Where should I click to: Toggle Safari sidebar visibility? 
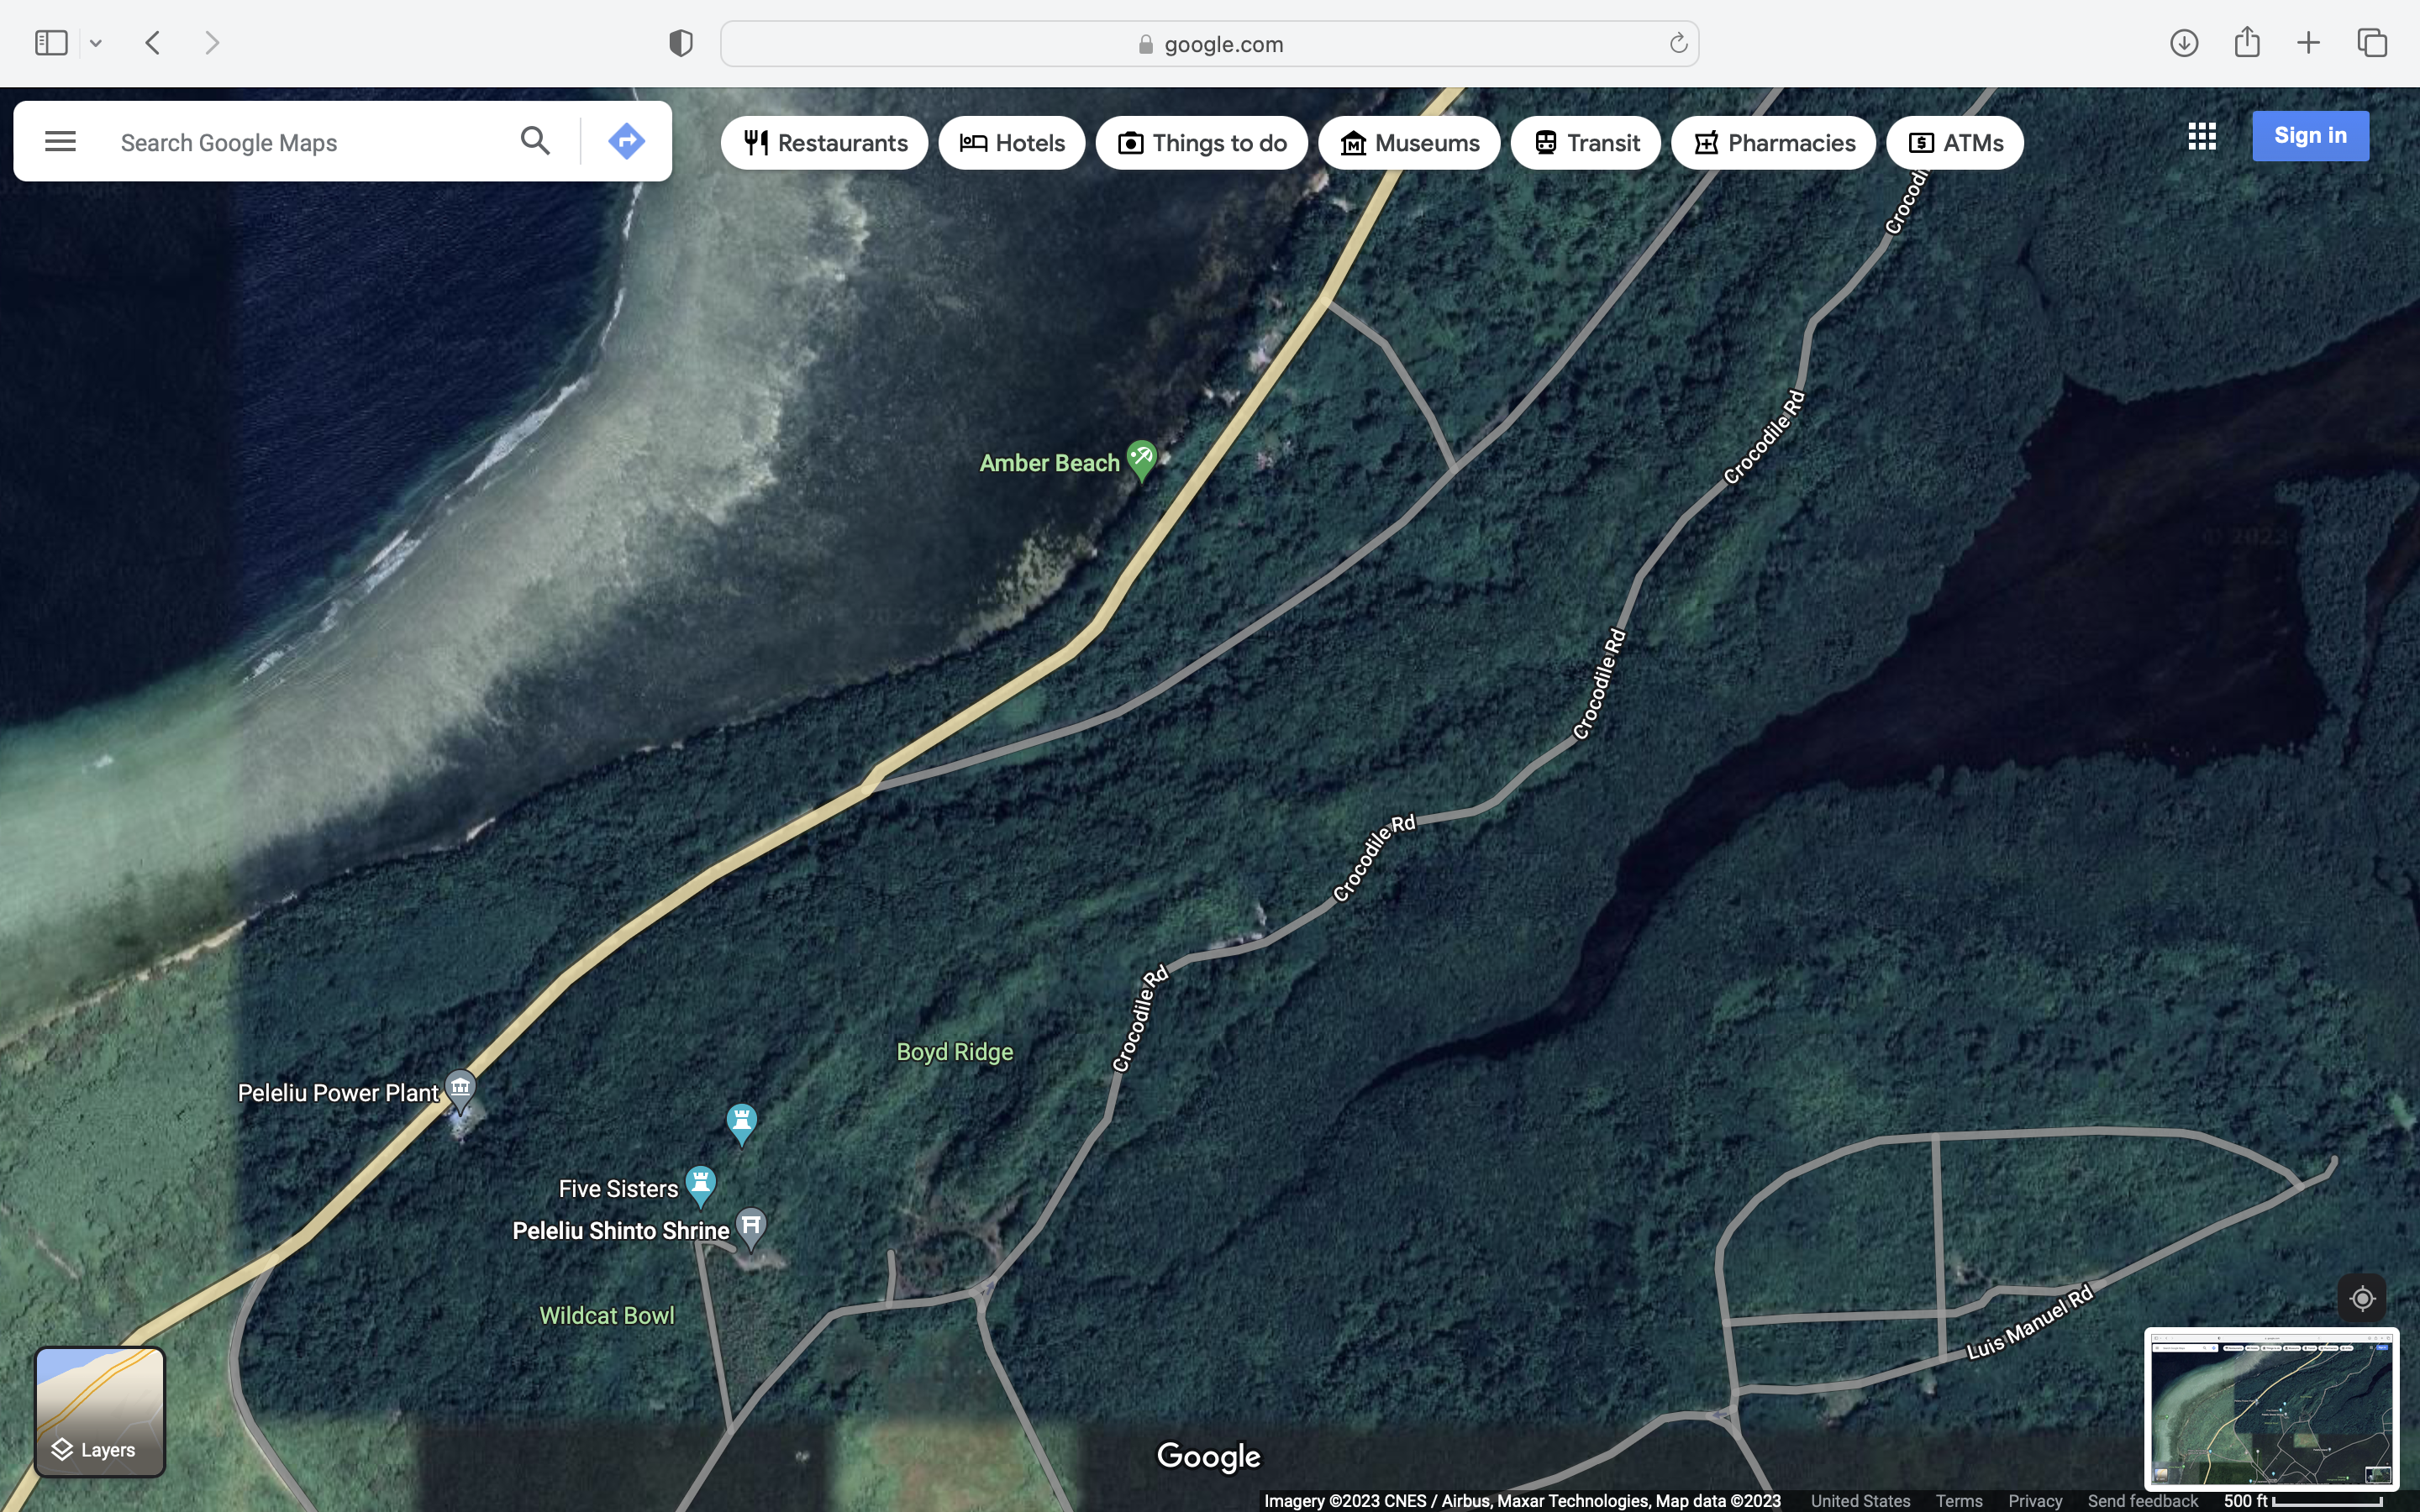[x=51, y=43]
